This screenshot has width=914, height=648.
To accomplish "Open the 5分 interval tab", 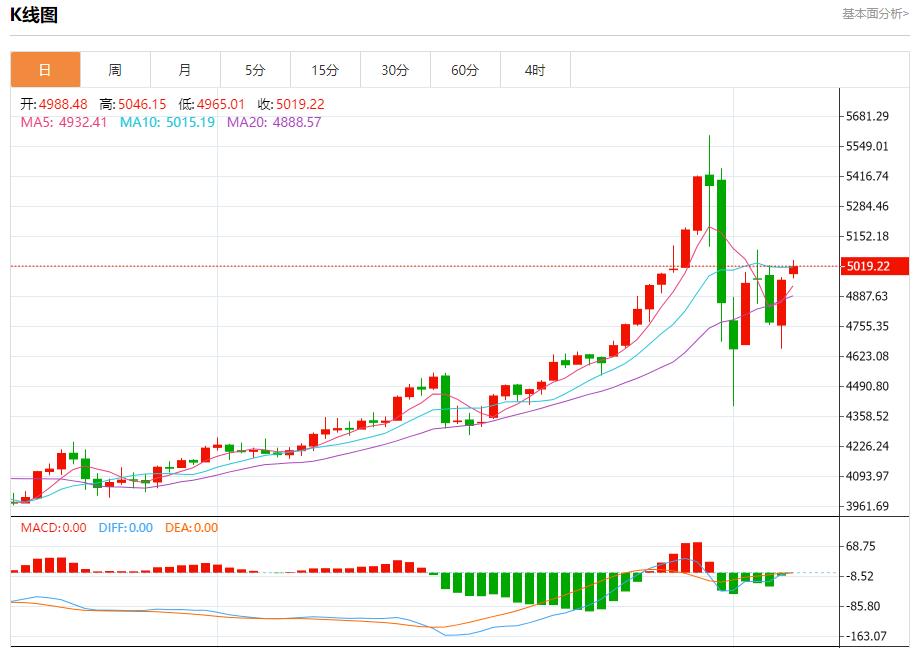I will (255, 70).
